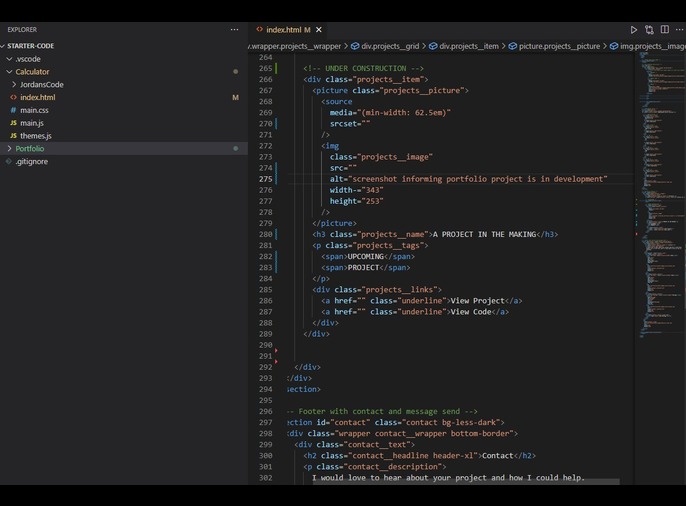Click the EXPLORER panel title
Image resolution: width=686 pixels, height=506 pixels.
point(22,30)
